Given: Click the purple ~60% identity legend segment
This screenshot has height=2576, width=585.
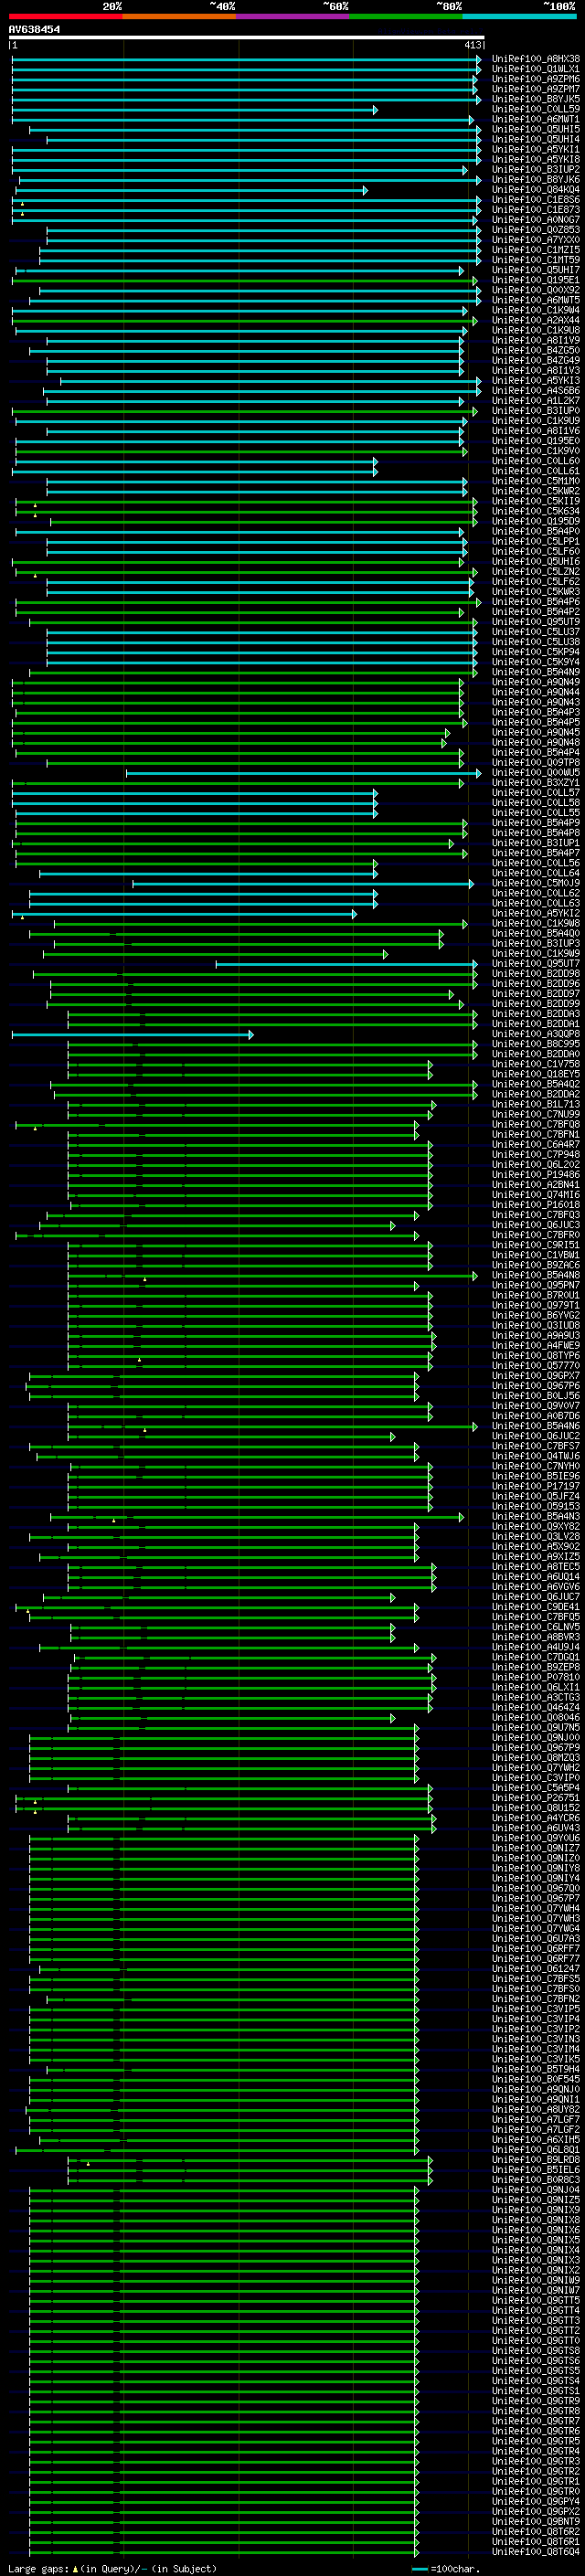Looking at the screenshot, I should pos(293,16).
